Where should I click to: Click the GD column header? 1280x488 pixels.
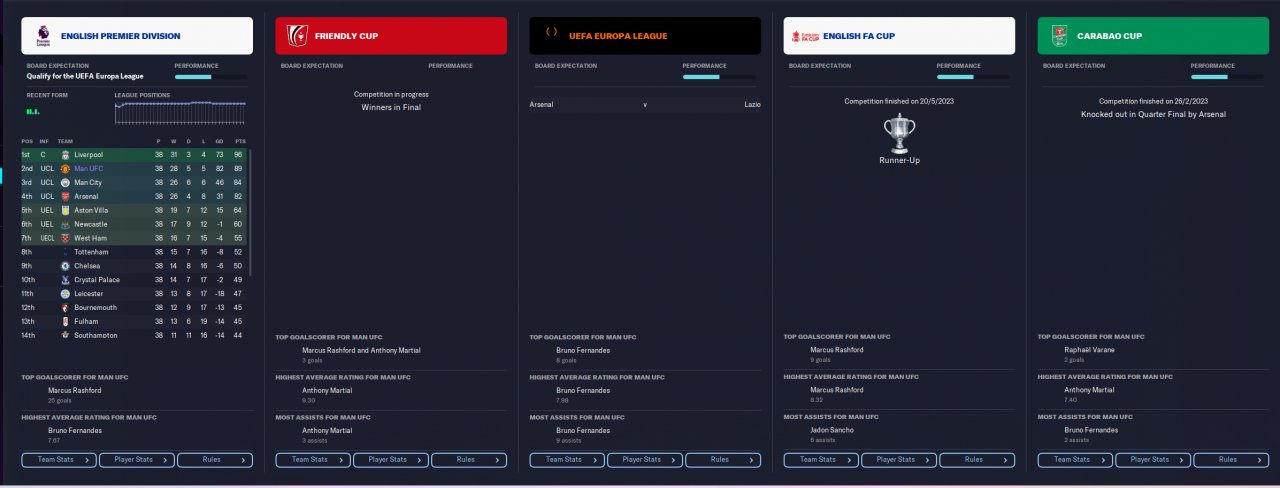[219, 141]
